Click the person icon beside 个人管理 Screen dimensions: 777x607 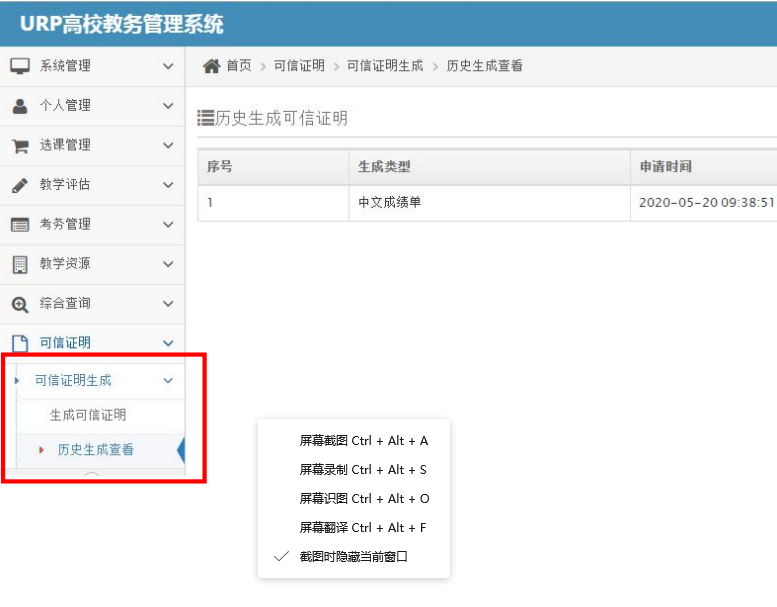(x=20, y=106)
